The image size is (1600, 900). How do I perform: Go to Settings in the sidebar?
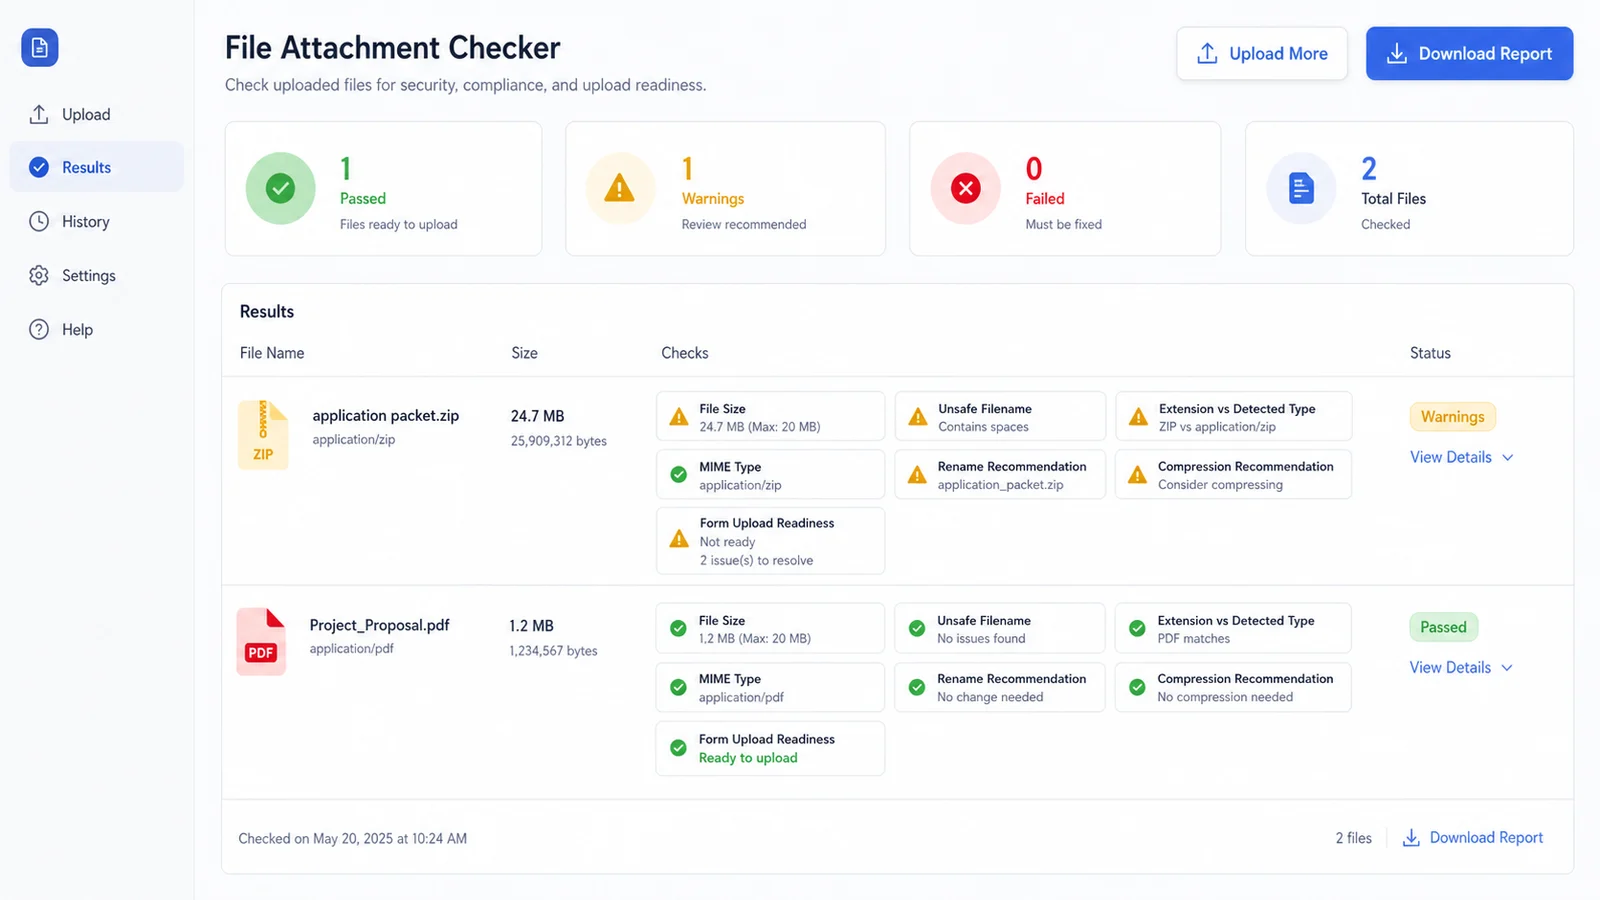pos(97,275)
